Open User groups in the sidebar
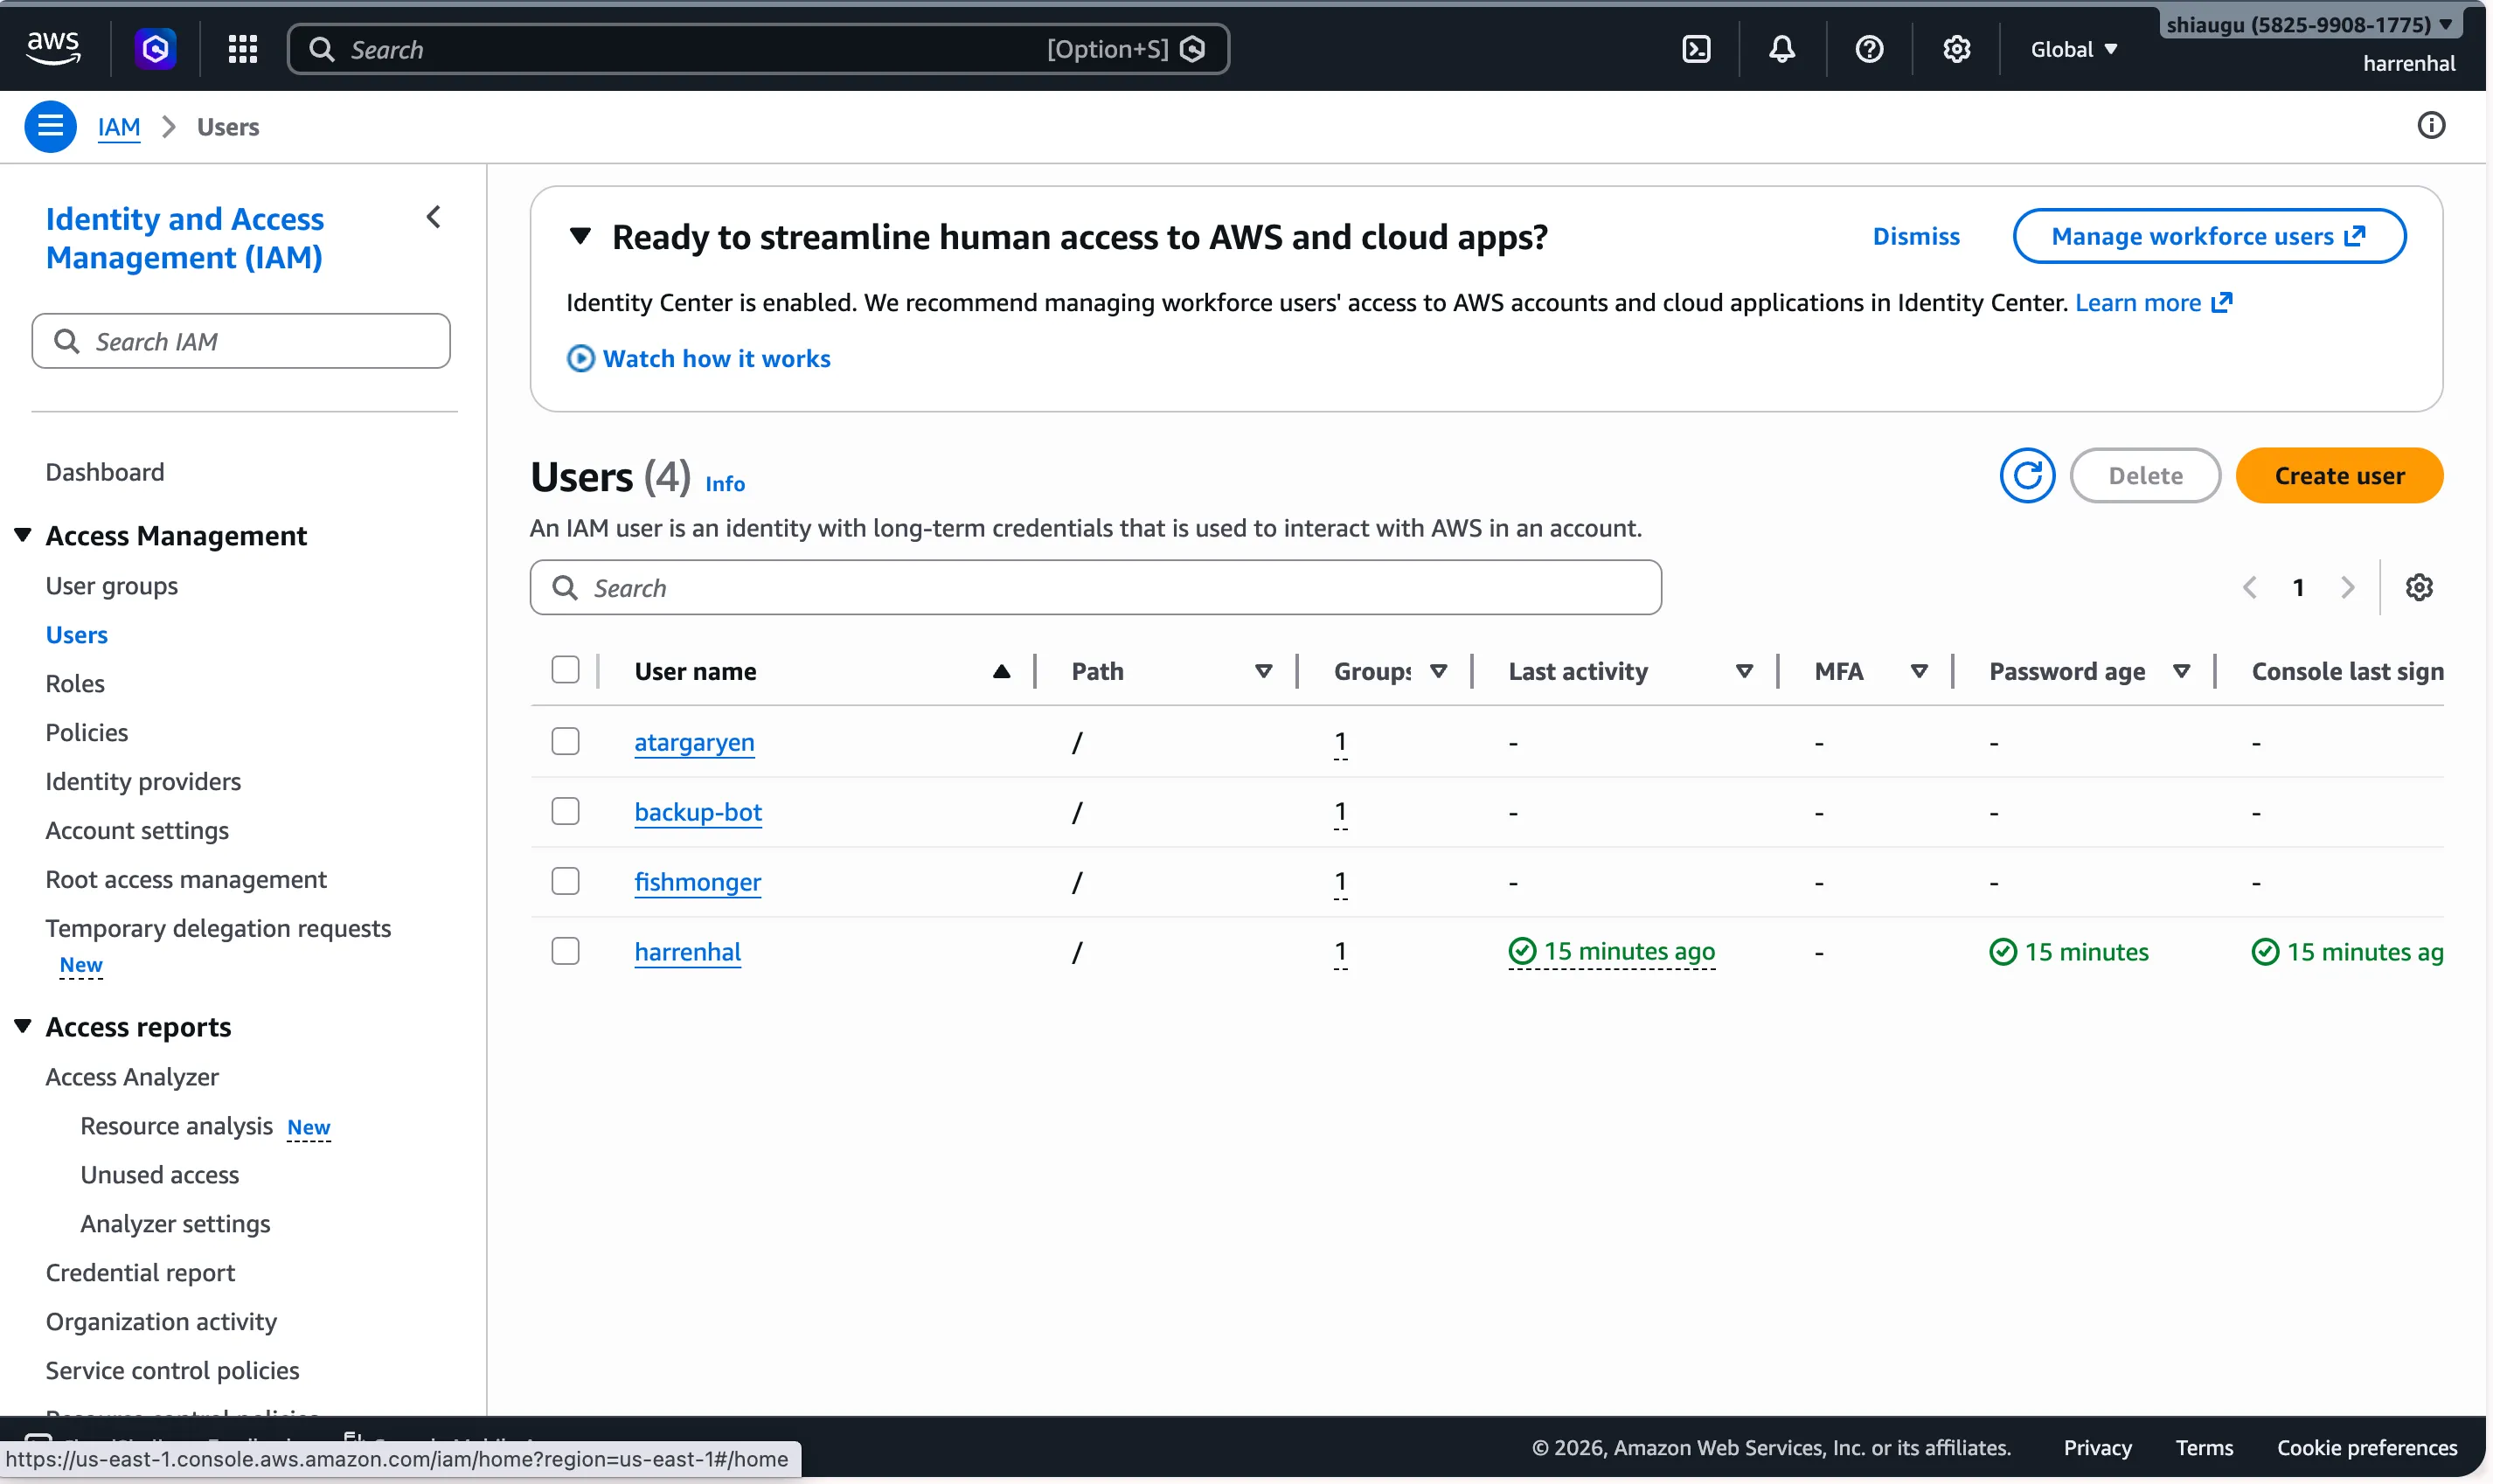This screenshot has width=2493, height=1484. (x=112, y=586)
